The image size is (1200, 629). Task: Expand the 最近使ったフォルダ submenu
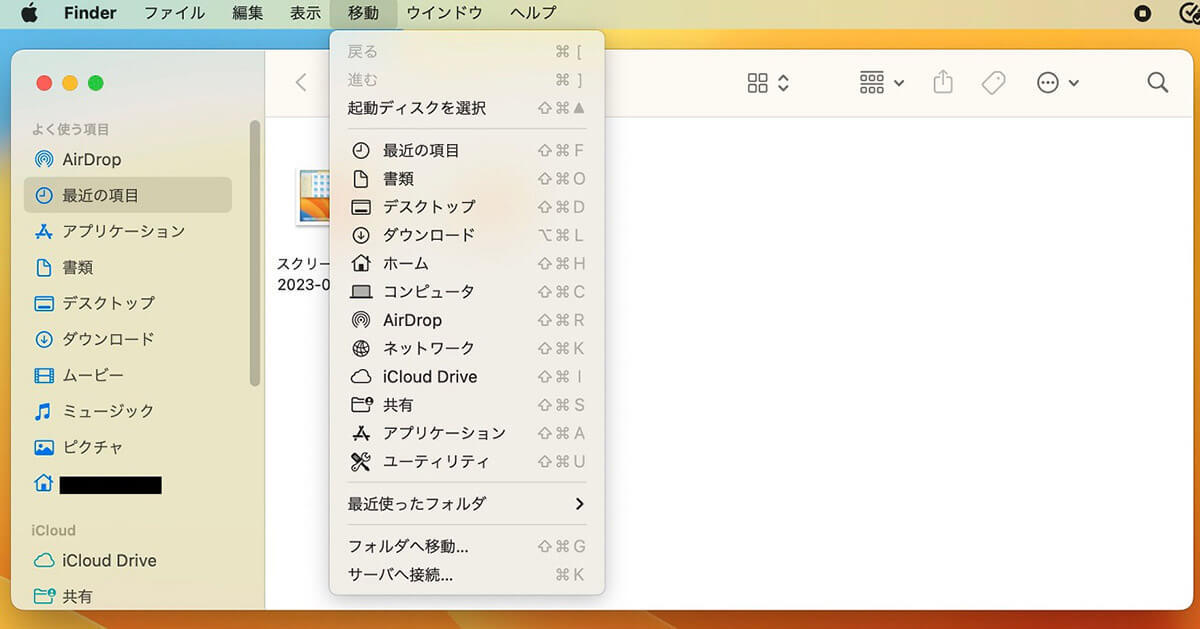pyautogui.click(x=466, y=504)
